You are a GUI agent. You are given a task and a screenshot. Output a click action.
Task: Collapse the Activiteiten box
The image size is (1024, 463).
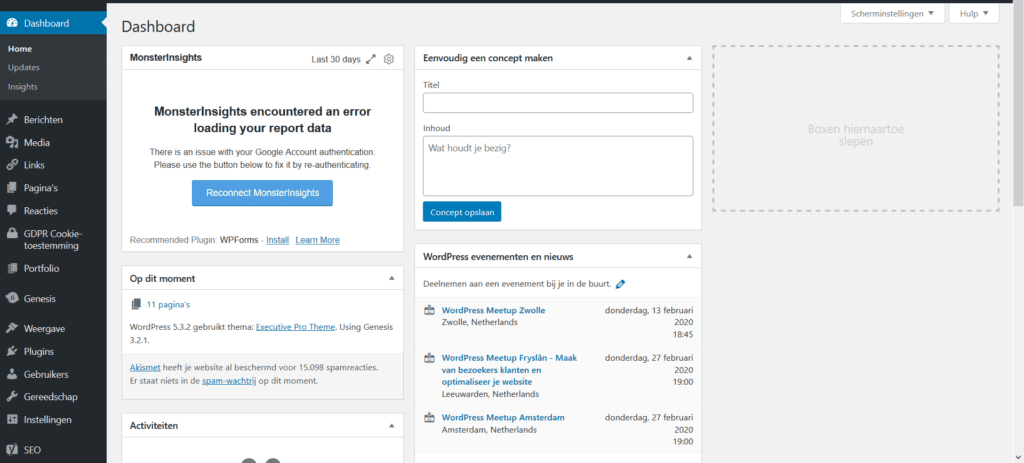pyautogui.click(x=392, y=426)
